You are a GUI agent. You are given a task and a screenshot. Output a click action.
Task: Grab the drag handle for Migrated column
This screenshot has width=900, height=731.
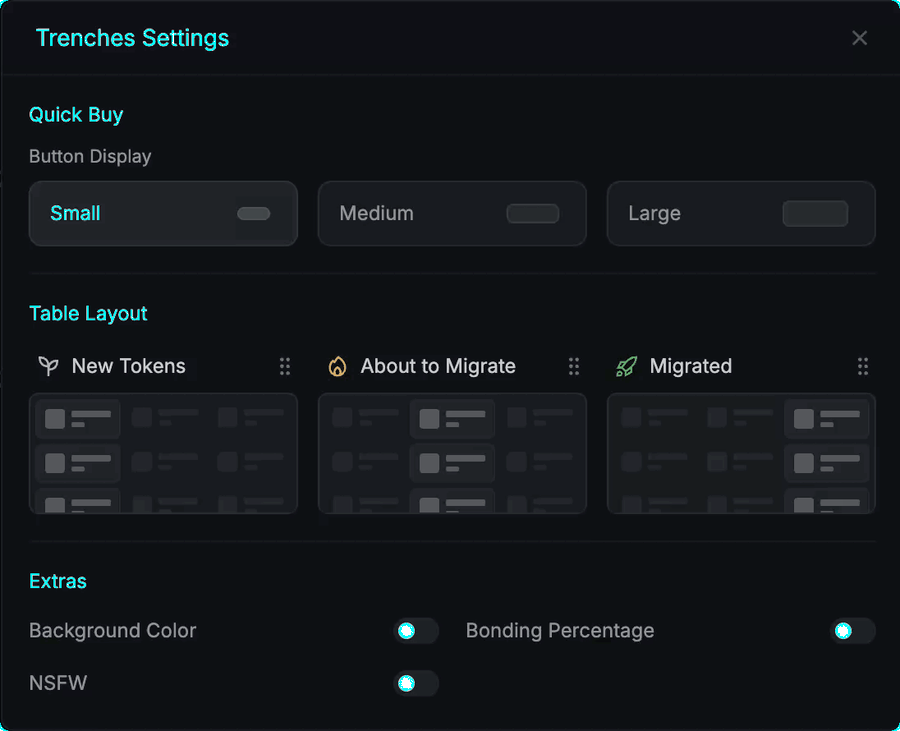point(863,366)
